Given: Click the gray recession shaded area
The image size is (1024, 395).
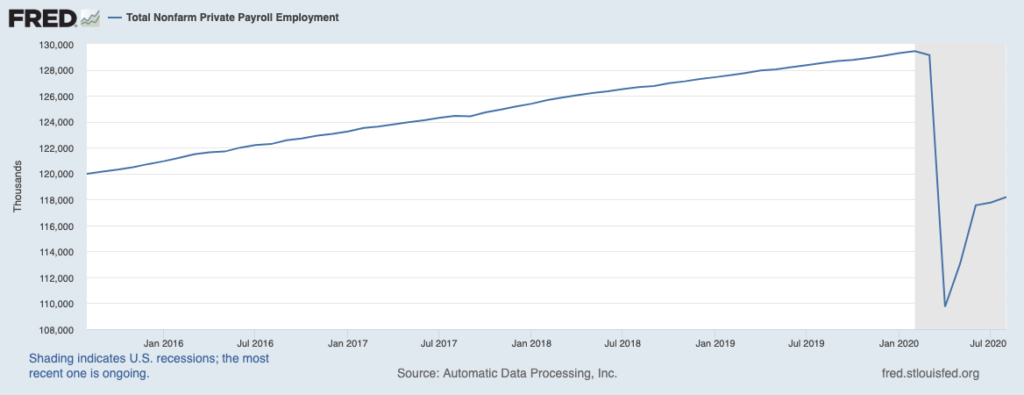Looking at the screenshot, I should tap(961, 187).
